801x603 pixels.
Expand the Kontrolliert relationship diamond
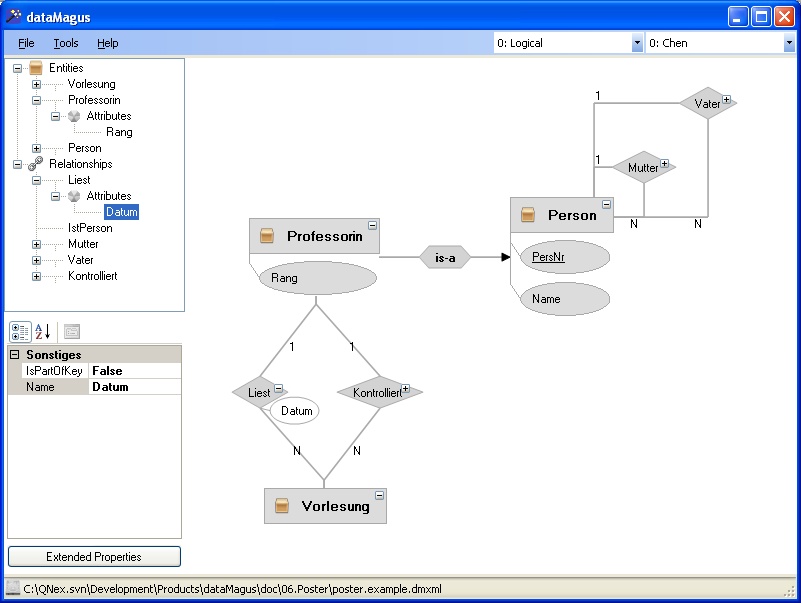click(406, 388)
